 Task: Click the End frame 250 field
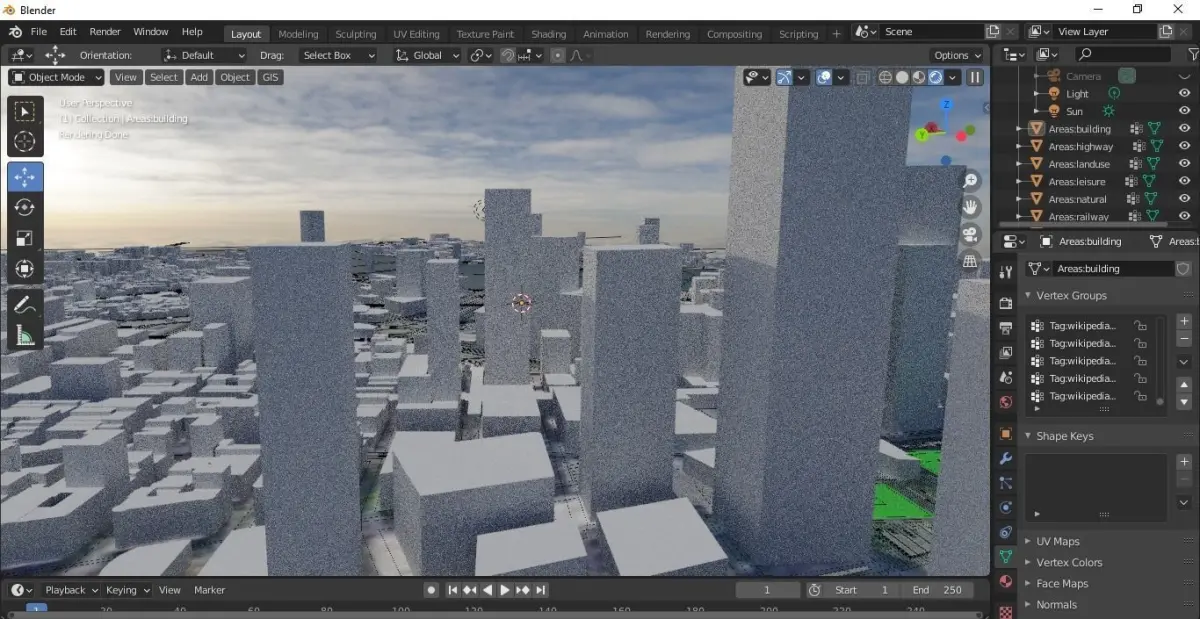click(940, 590)
